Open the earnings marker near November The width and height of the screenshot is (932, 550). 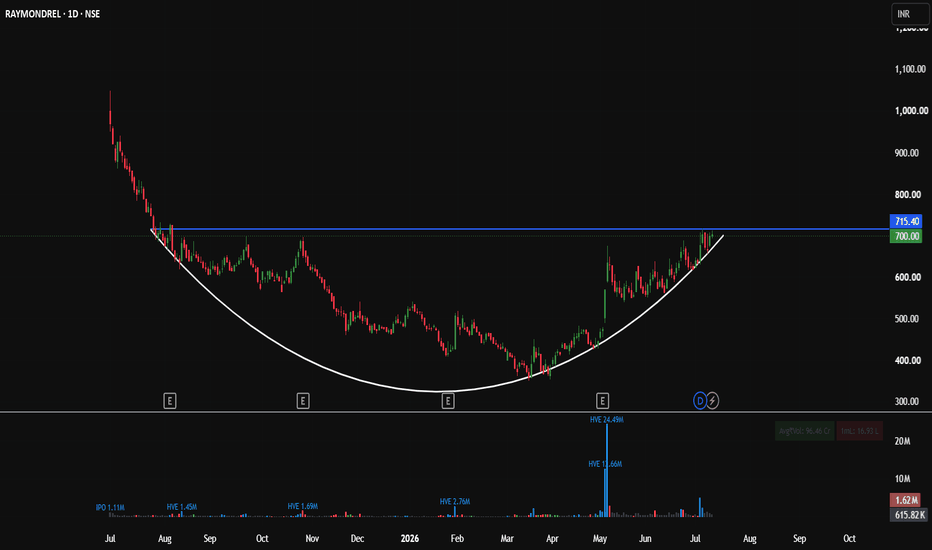[303, 401]
